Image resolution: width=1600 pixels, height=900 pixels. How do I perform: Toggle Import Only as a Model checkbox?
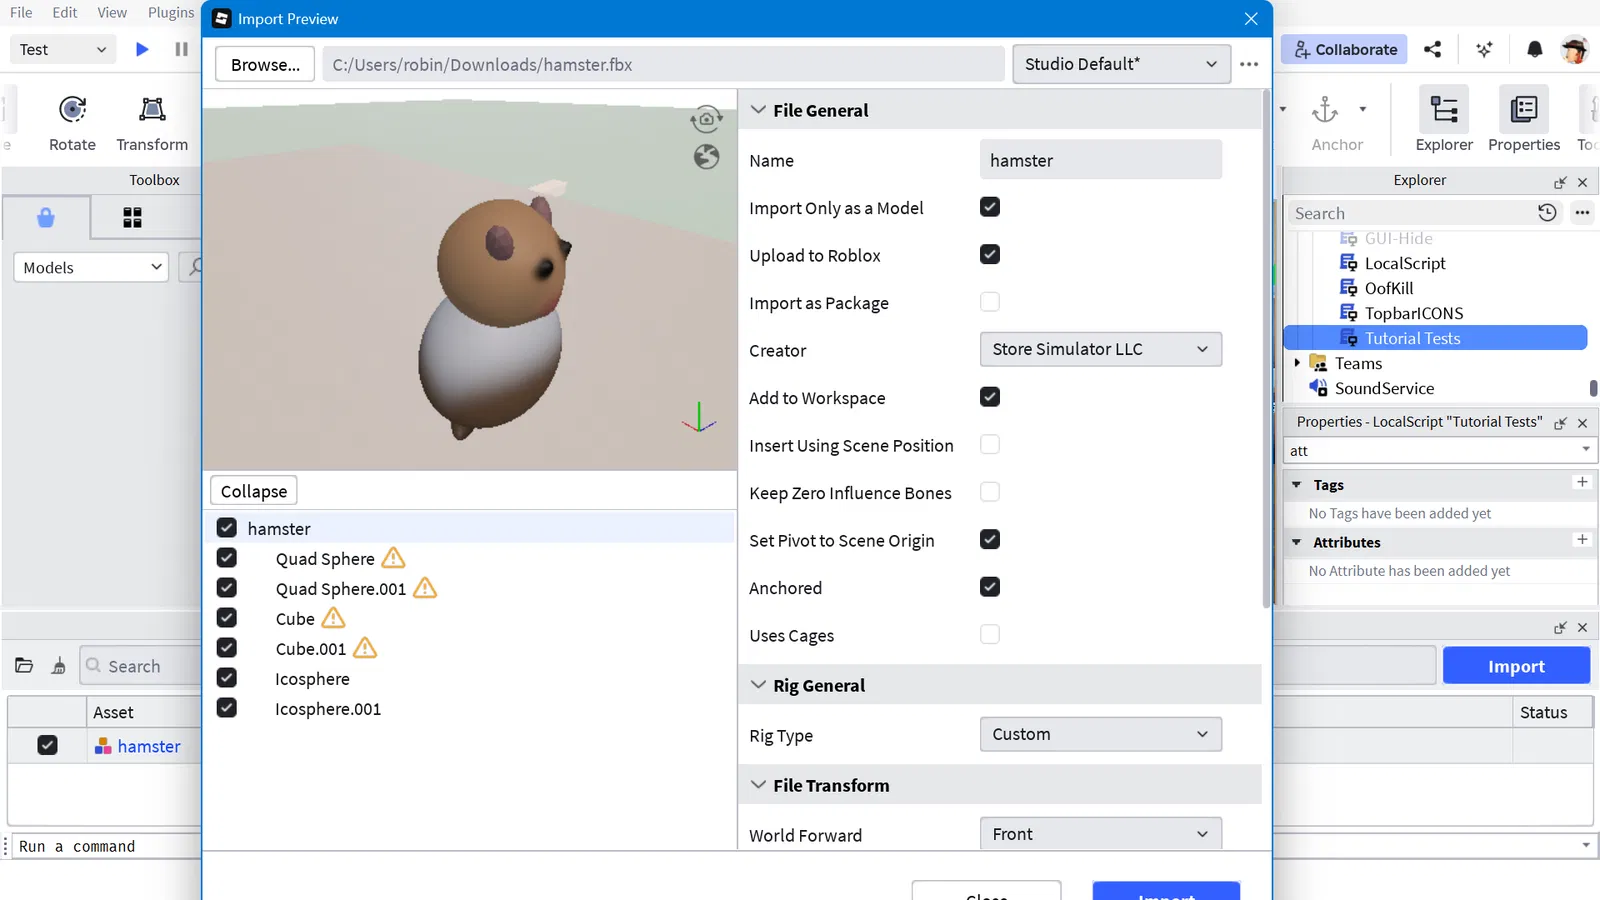(x=990, y=207)
